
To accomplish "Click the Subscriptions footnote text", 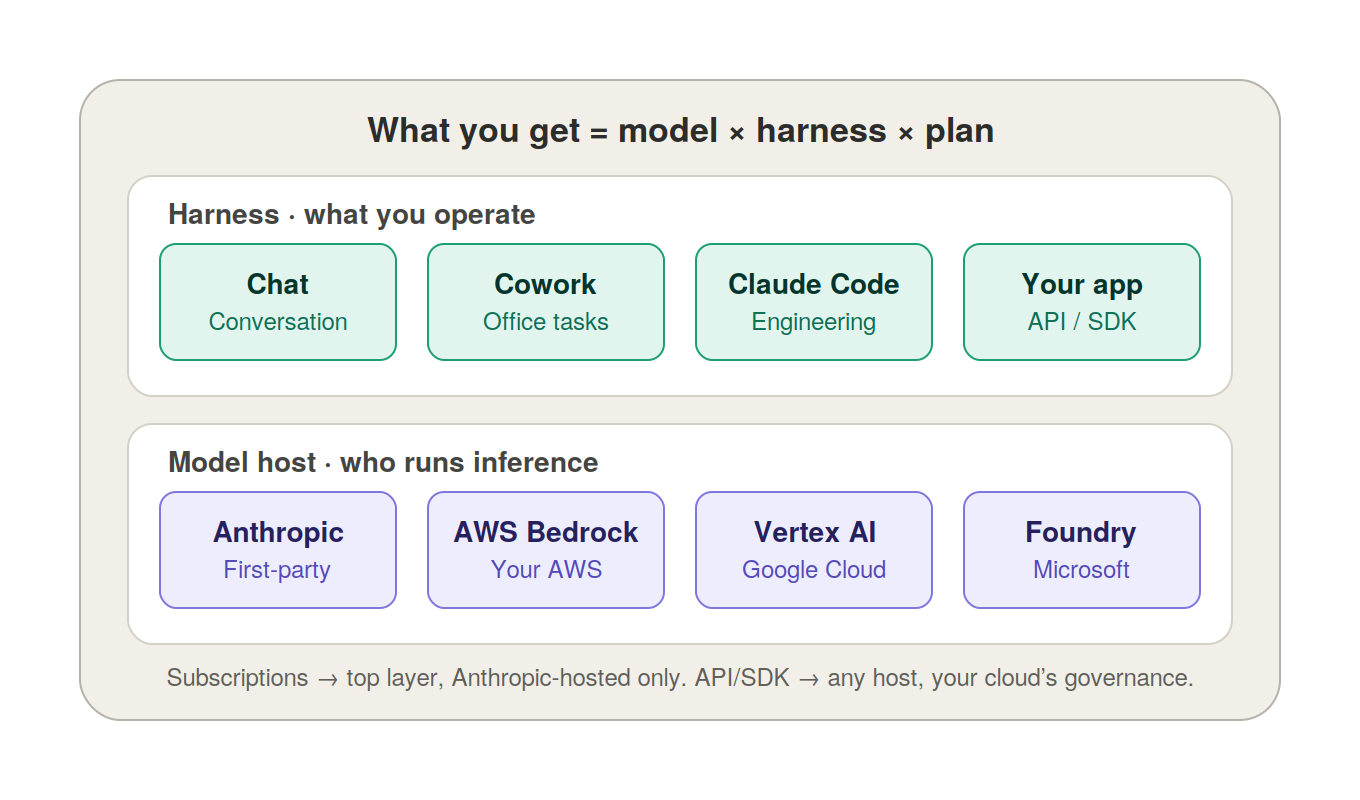I will 680,678.
